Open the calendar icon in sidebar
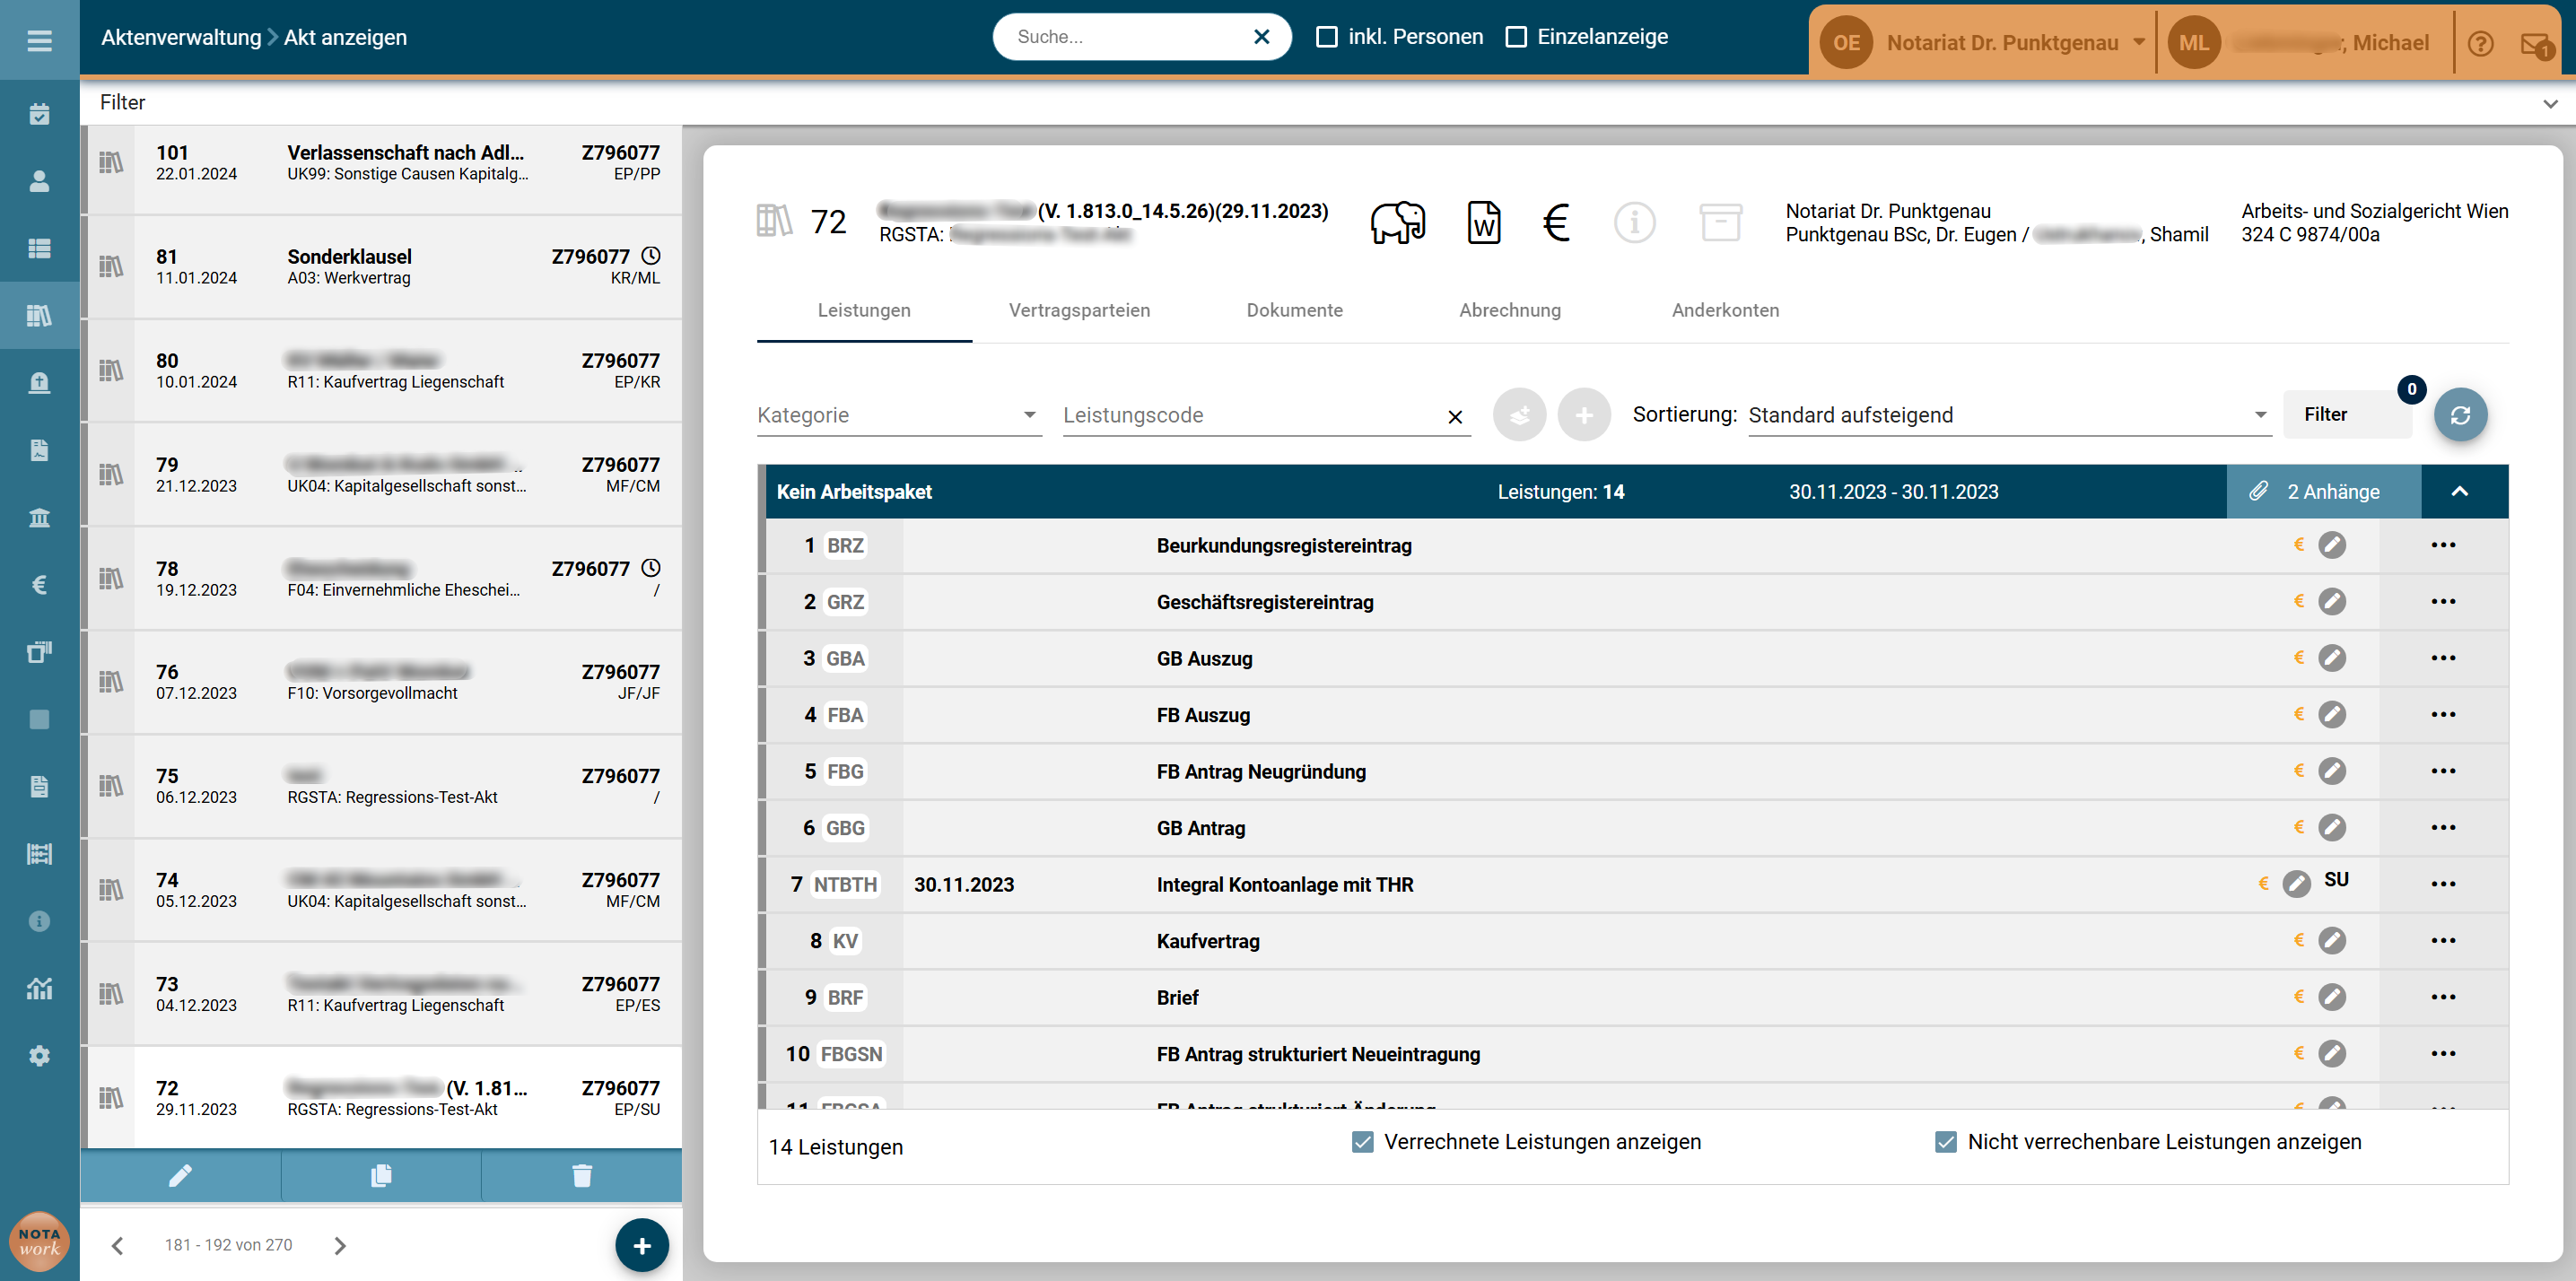 (x=39, y=114)
